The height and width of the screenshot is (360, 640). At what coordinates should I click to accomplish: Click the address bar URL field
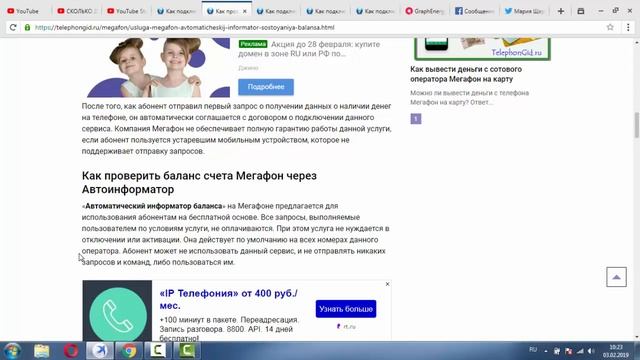[x=318, y=27]
